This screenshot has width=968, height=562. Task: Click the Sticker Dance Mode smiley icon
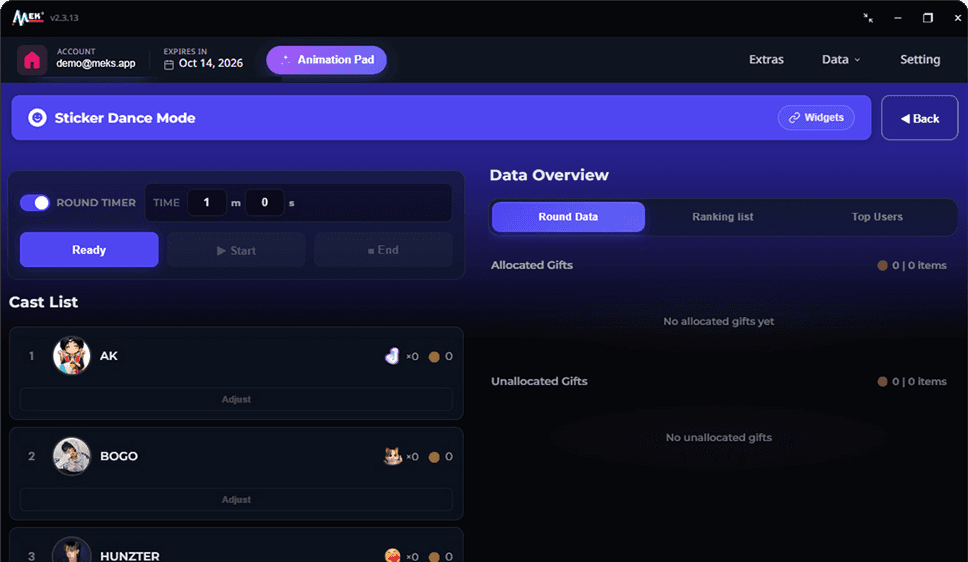pos(37,117)
